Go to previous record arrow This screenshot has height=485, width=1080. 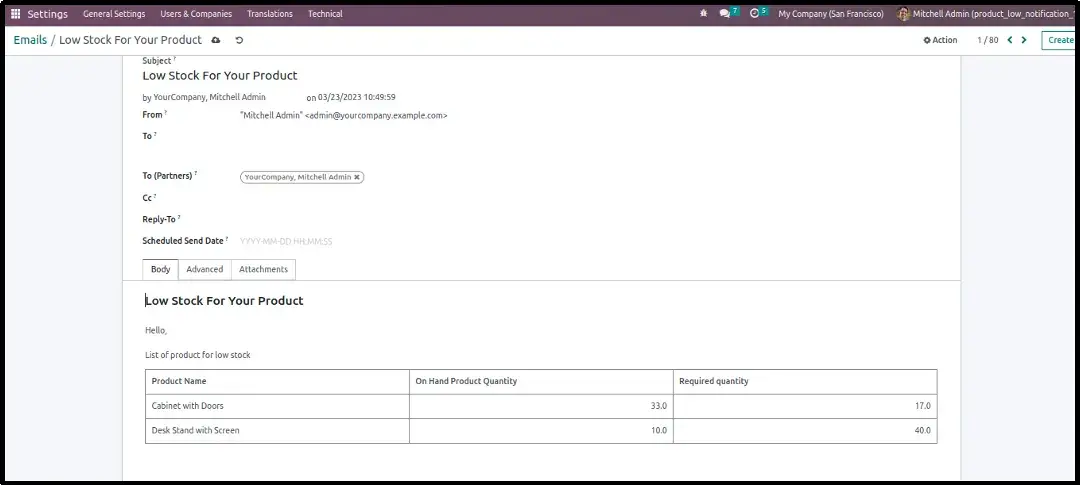(x=1010, y=40)
